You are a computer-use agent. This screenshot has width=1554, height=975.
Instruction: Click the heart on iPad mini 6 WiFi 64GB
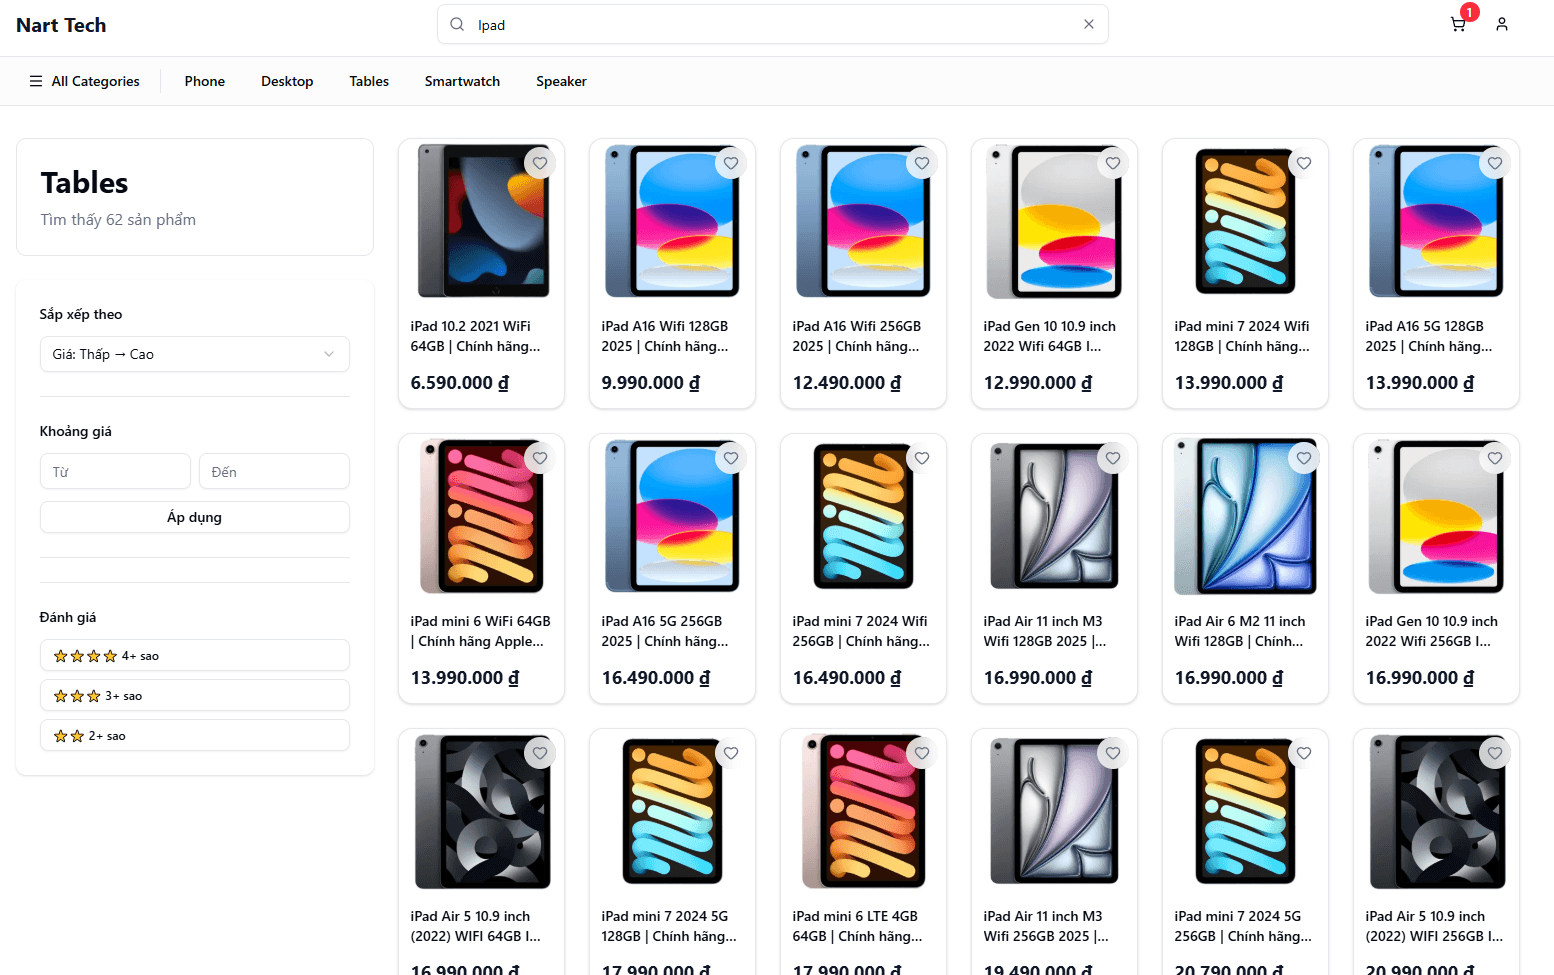[540, 457]
